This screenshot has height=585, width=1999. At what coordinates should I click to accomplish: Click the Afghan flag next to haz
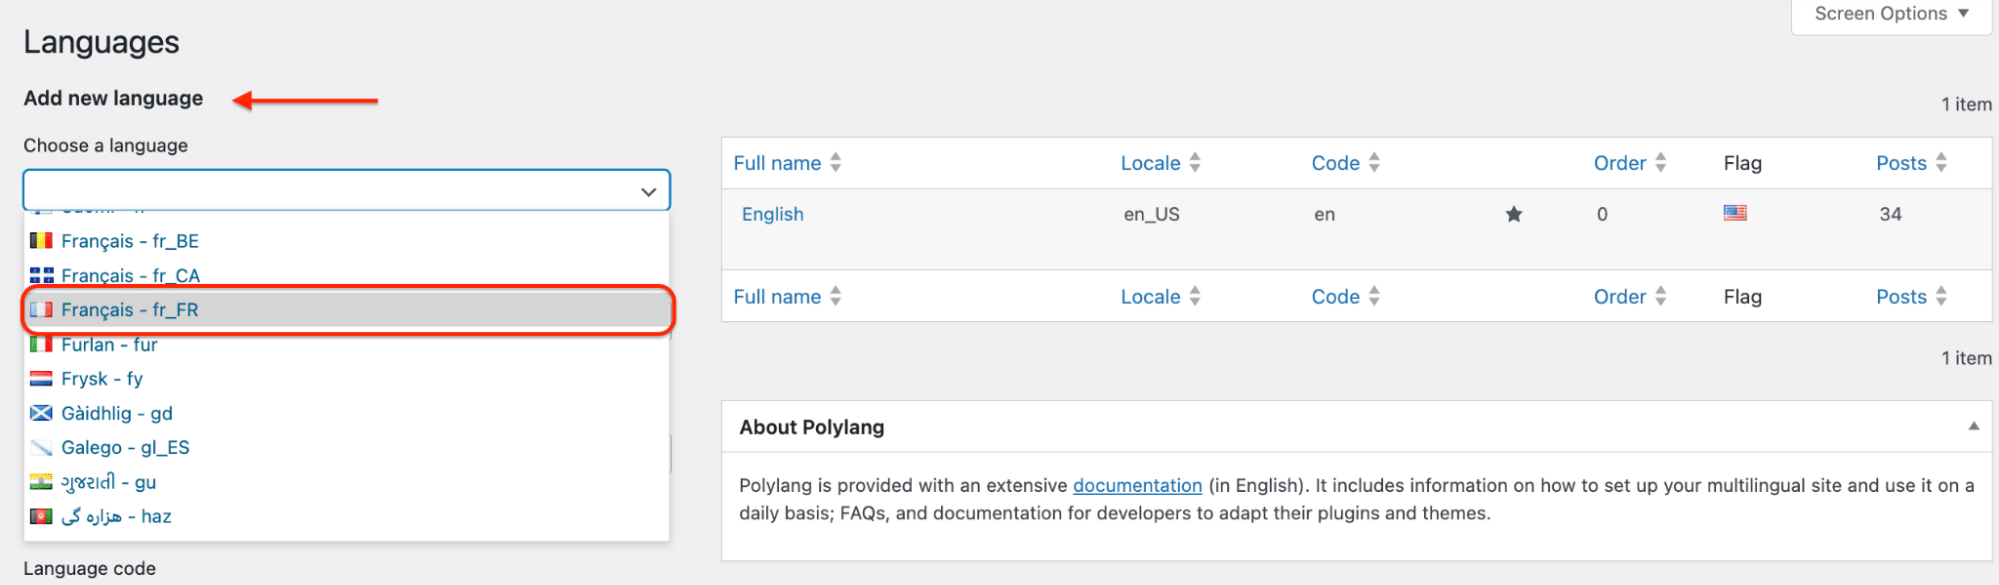coord(41,516)
